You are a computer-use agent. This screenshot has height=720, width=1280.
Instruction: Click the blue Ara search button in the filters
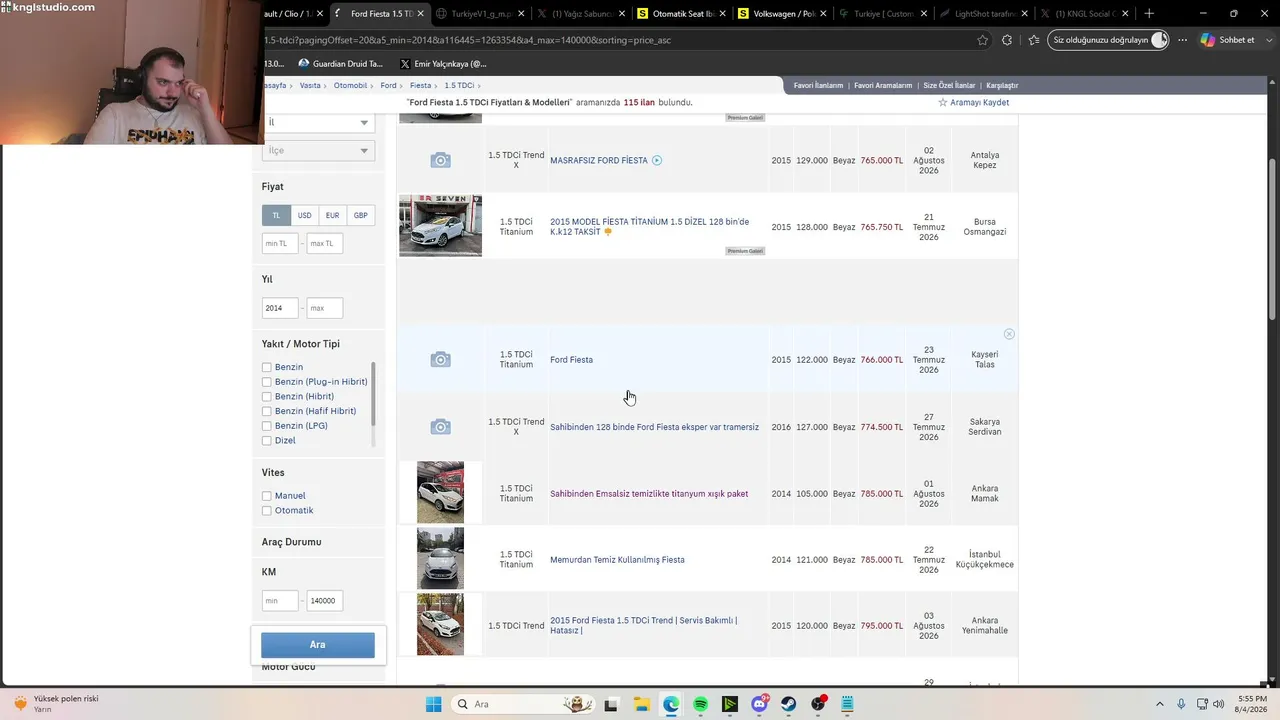(318, 645)
